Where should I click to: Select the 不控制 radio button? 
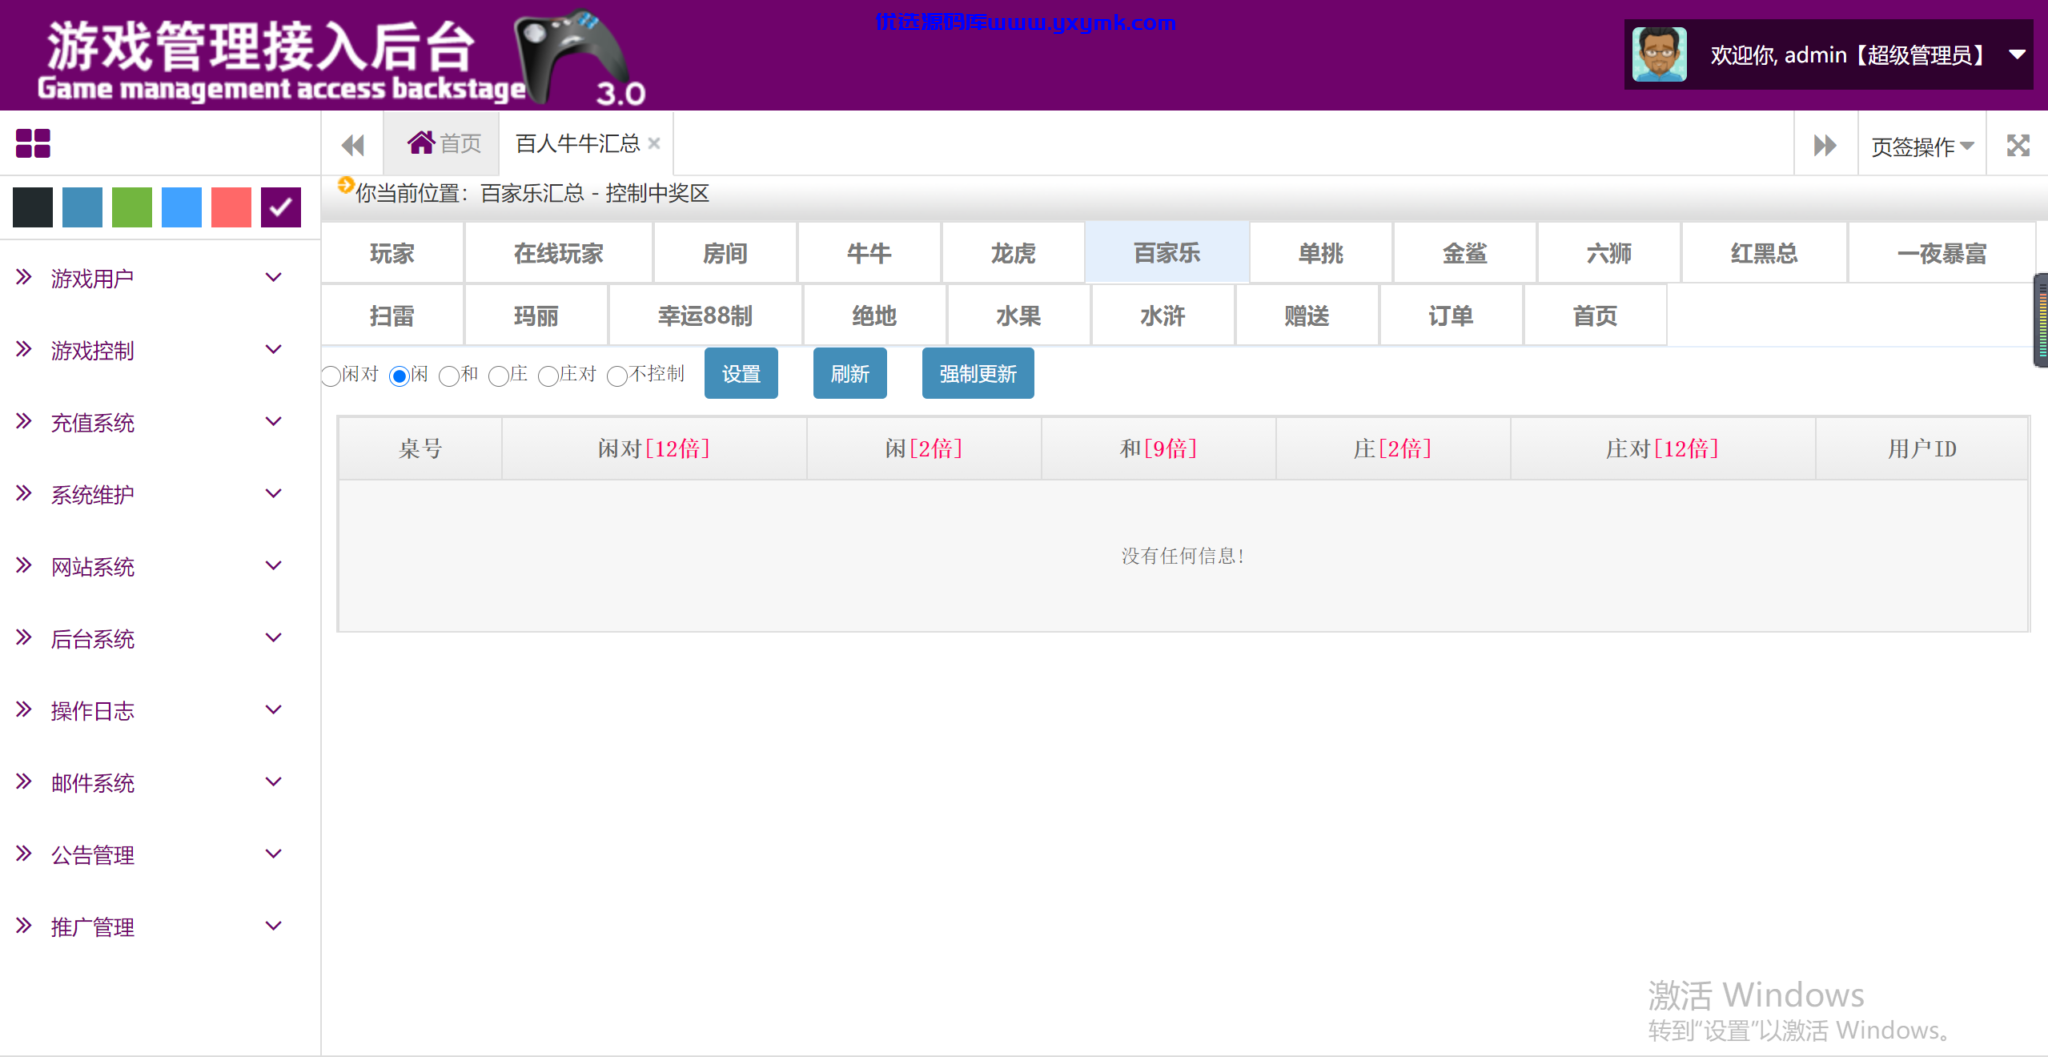pyautogui.click(x=617, y=376)
